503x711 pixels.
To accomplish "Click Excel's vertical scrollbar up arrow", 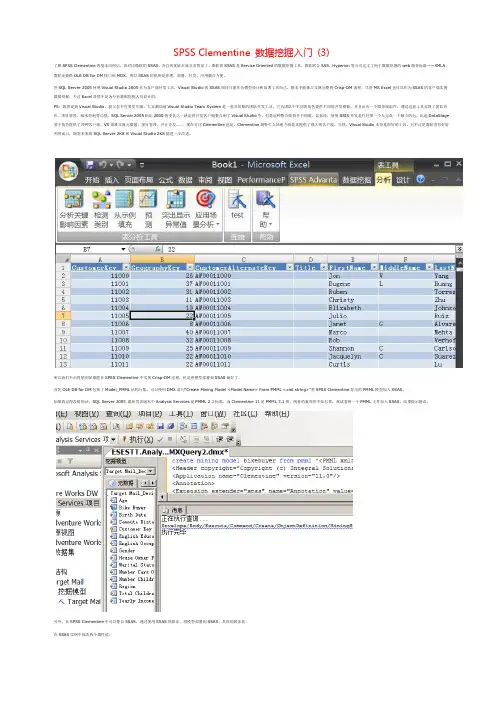I will (459, 262).
